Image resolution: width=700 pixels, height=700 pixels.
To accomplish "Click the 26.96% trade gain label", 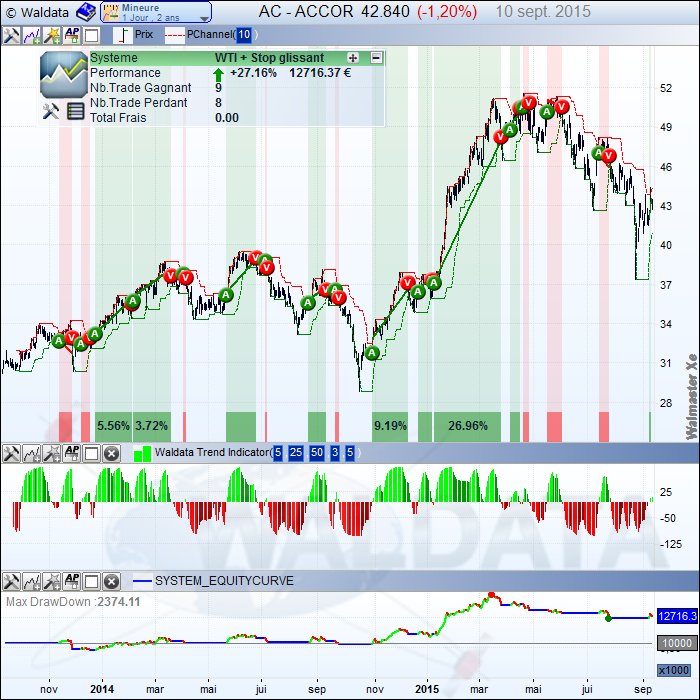I will [468, 426].
